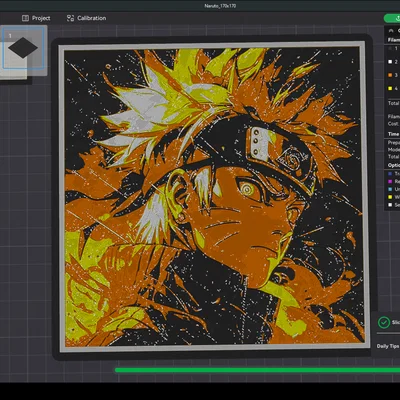Toggle the cyan unretract option swatch
This screenshot has width=400, height=400.
390,189
